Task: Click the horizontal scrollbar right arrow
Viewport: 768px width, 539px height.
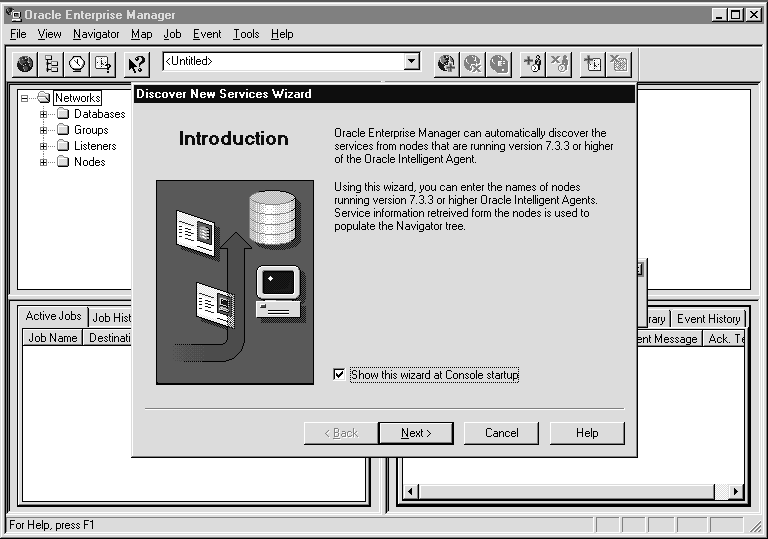Action: pyautogui.click(x=736, y=491)
